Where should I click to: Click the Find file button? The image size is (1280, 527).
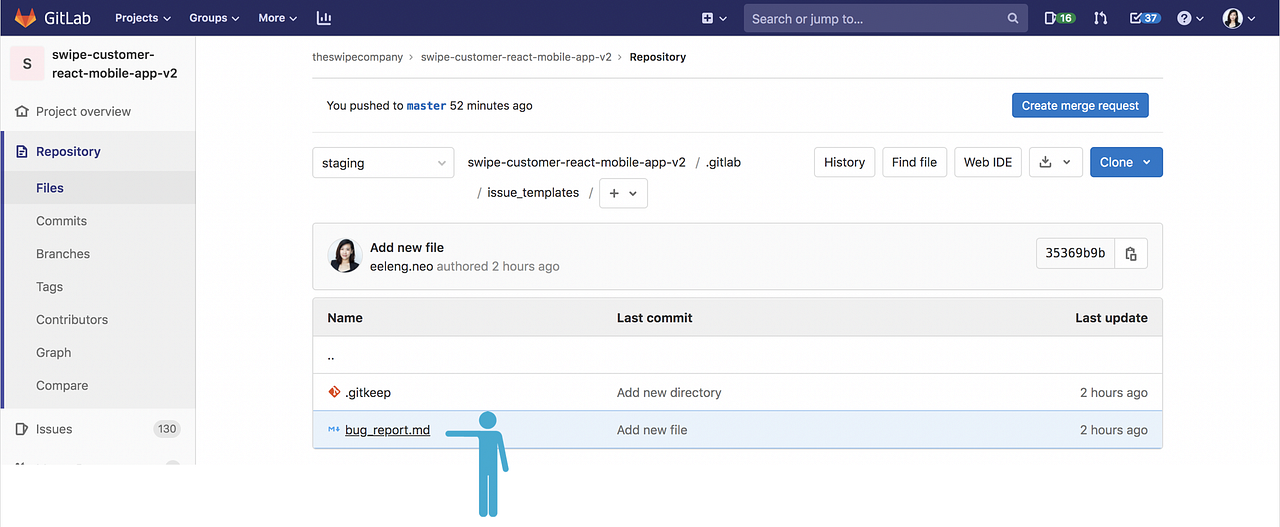(x=914, y=162)
